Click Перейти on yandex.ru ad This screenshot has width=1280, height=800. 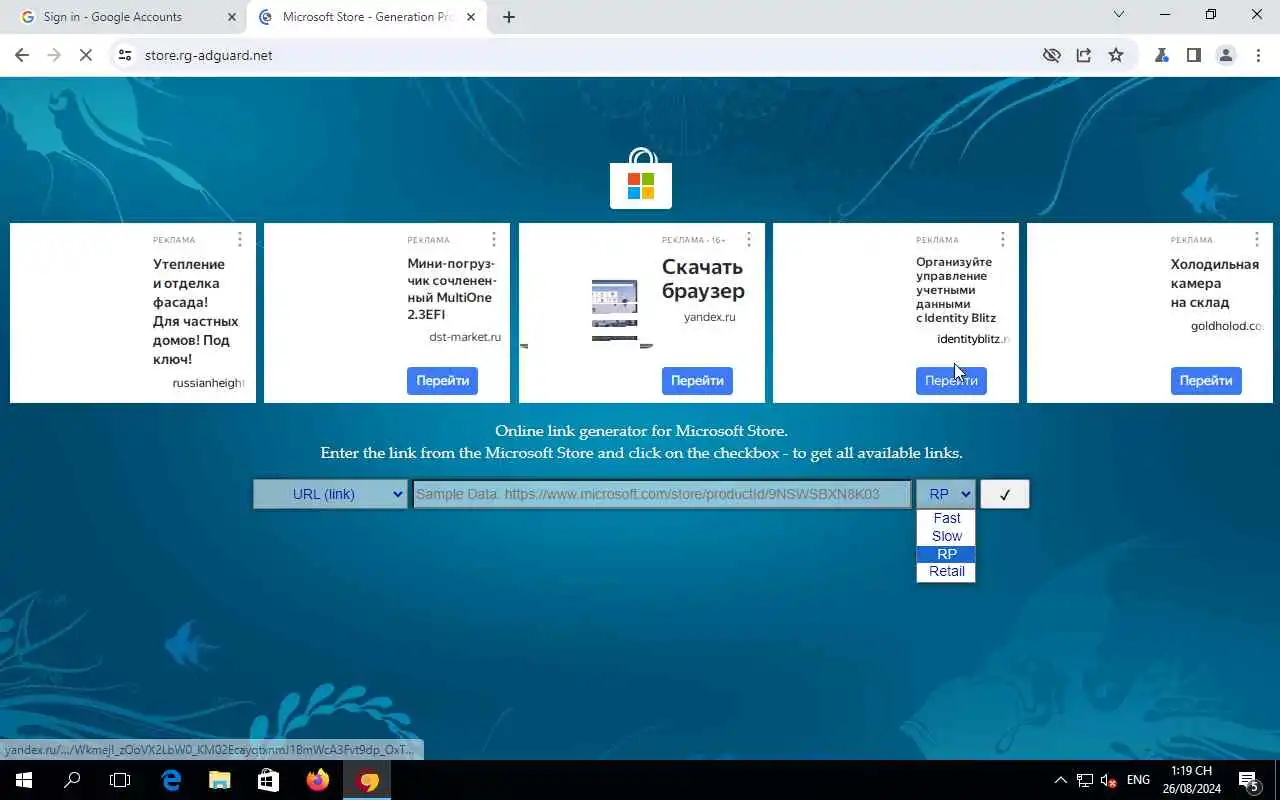[x=697, y=381]
